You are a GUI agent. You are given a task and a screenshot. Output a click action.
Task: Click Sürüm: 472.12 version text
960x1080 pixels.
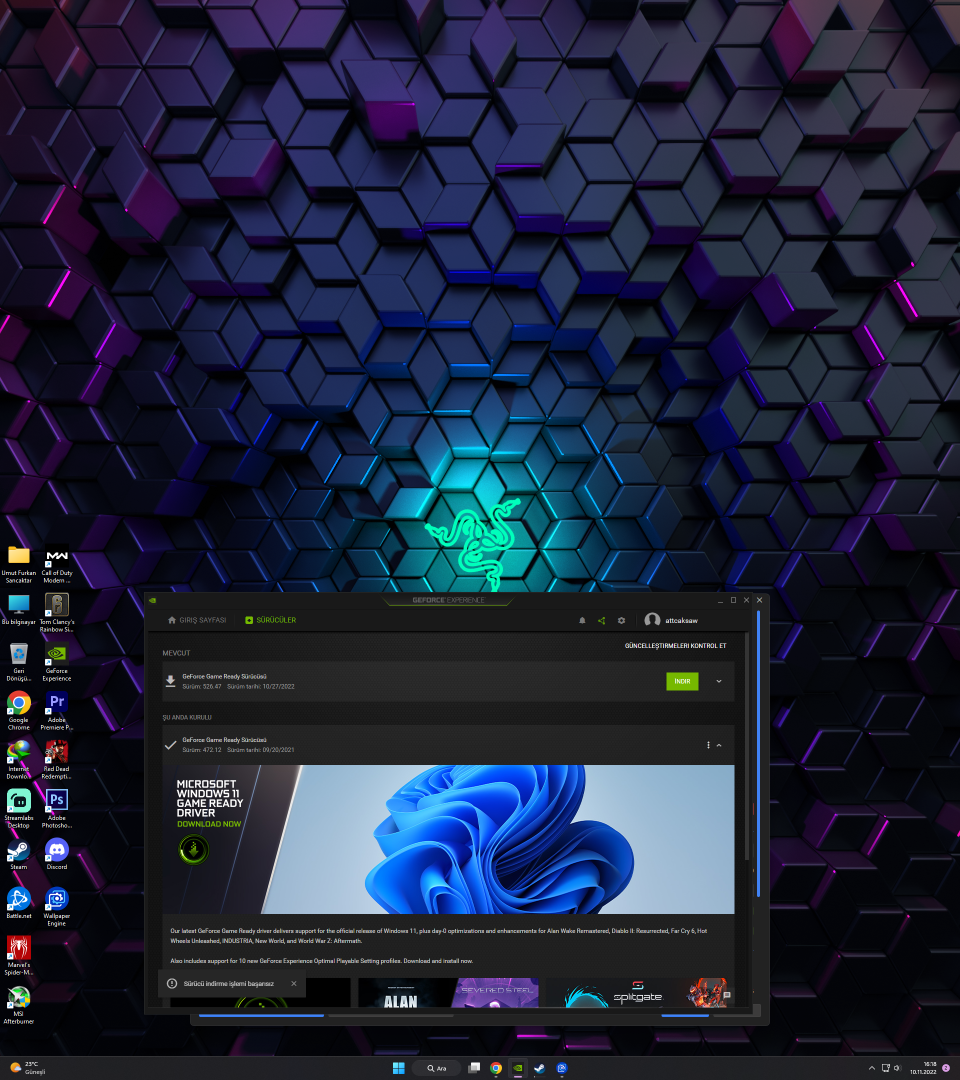tap(202, 750)
